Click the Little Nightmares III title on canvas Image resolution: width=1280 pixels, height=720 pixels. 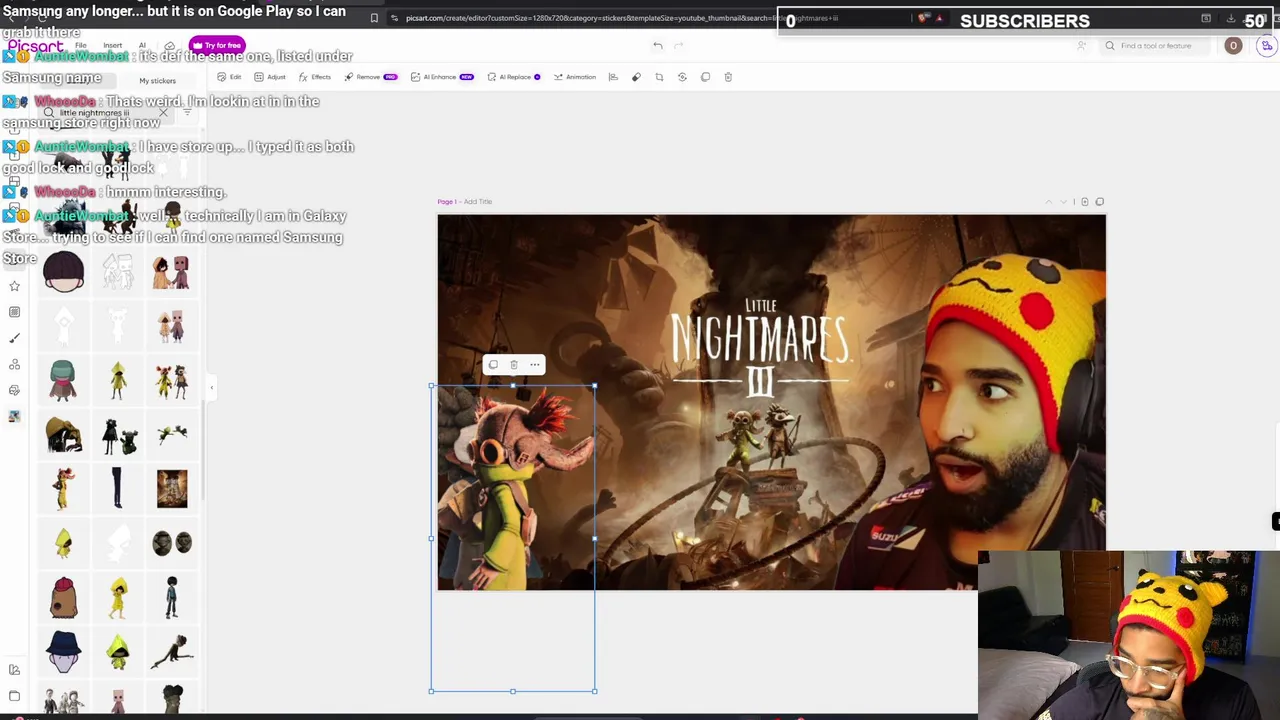pyautogui.click(x=760, y=345)
